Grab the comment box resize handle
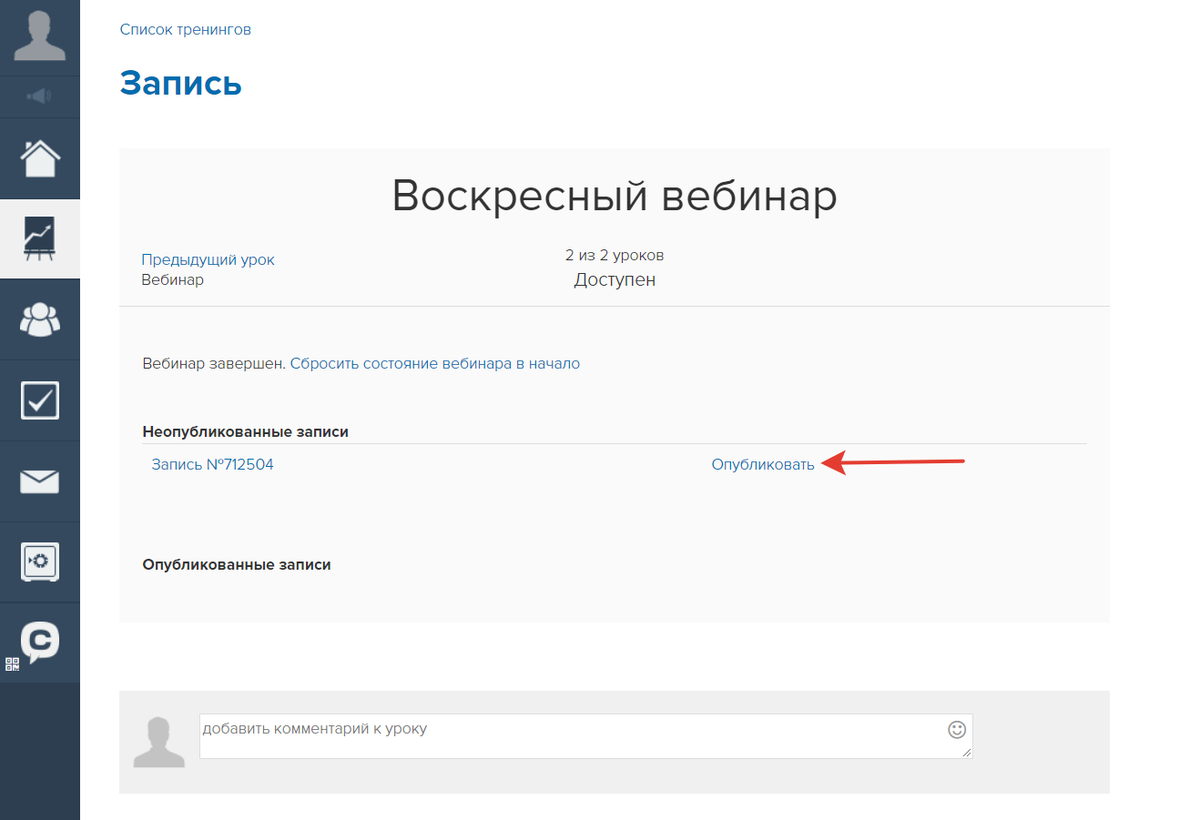Image resolution: width=1200 pixels, height=820 pixels. pyautogui.click(x=967, y=753)
